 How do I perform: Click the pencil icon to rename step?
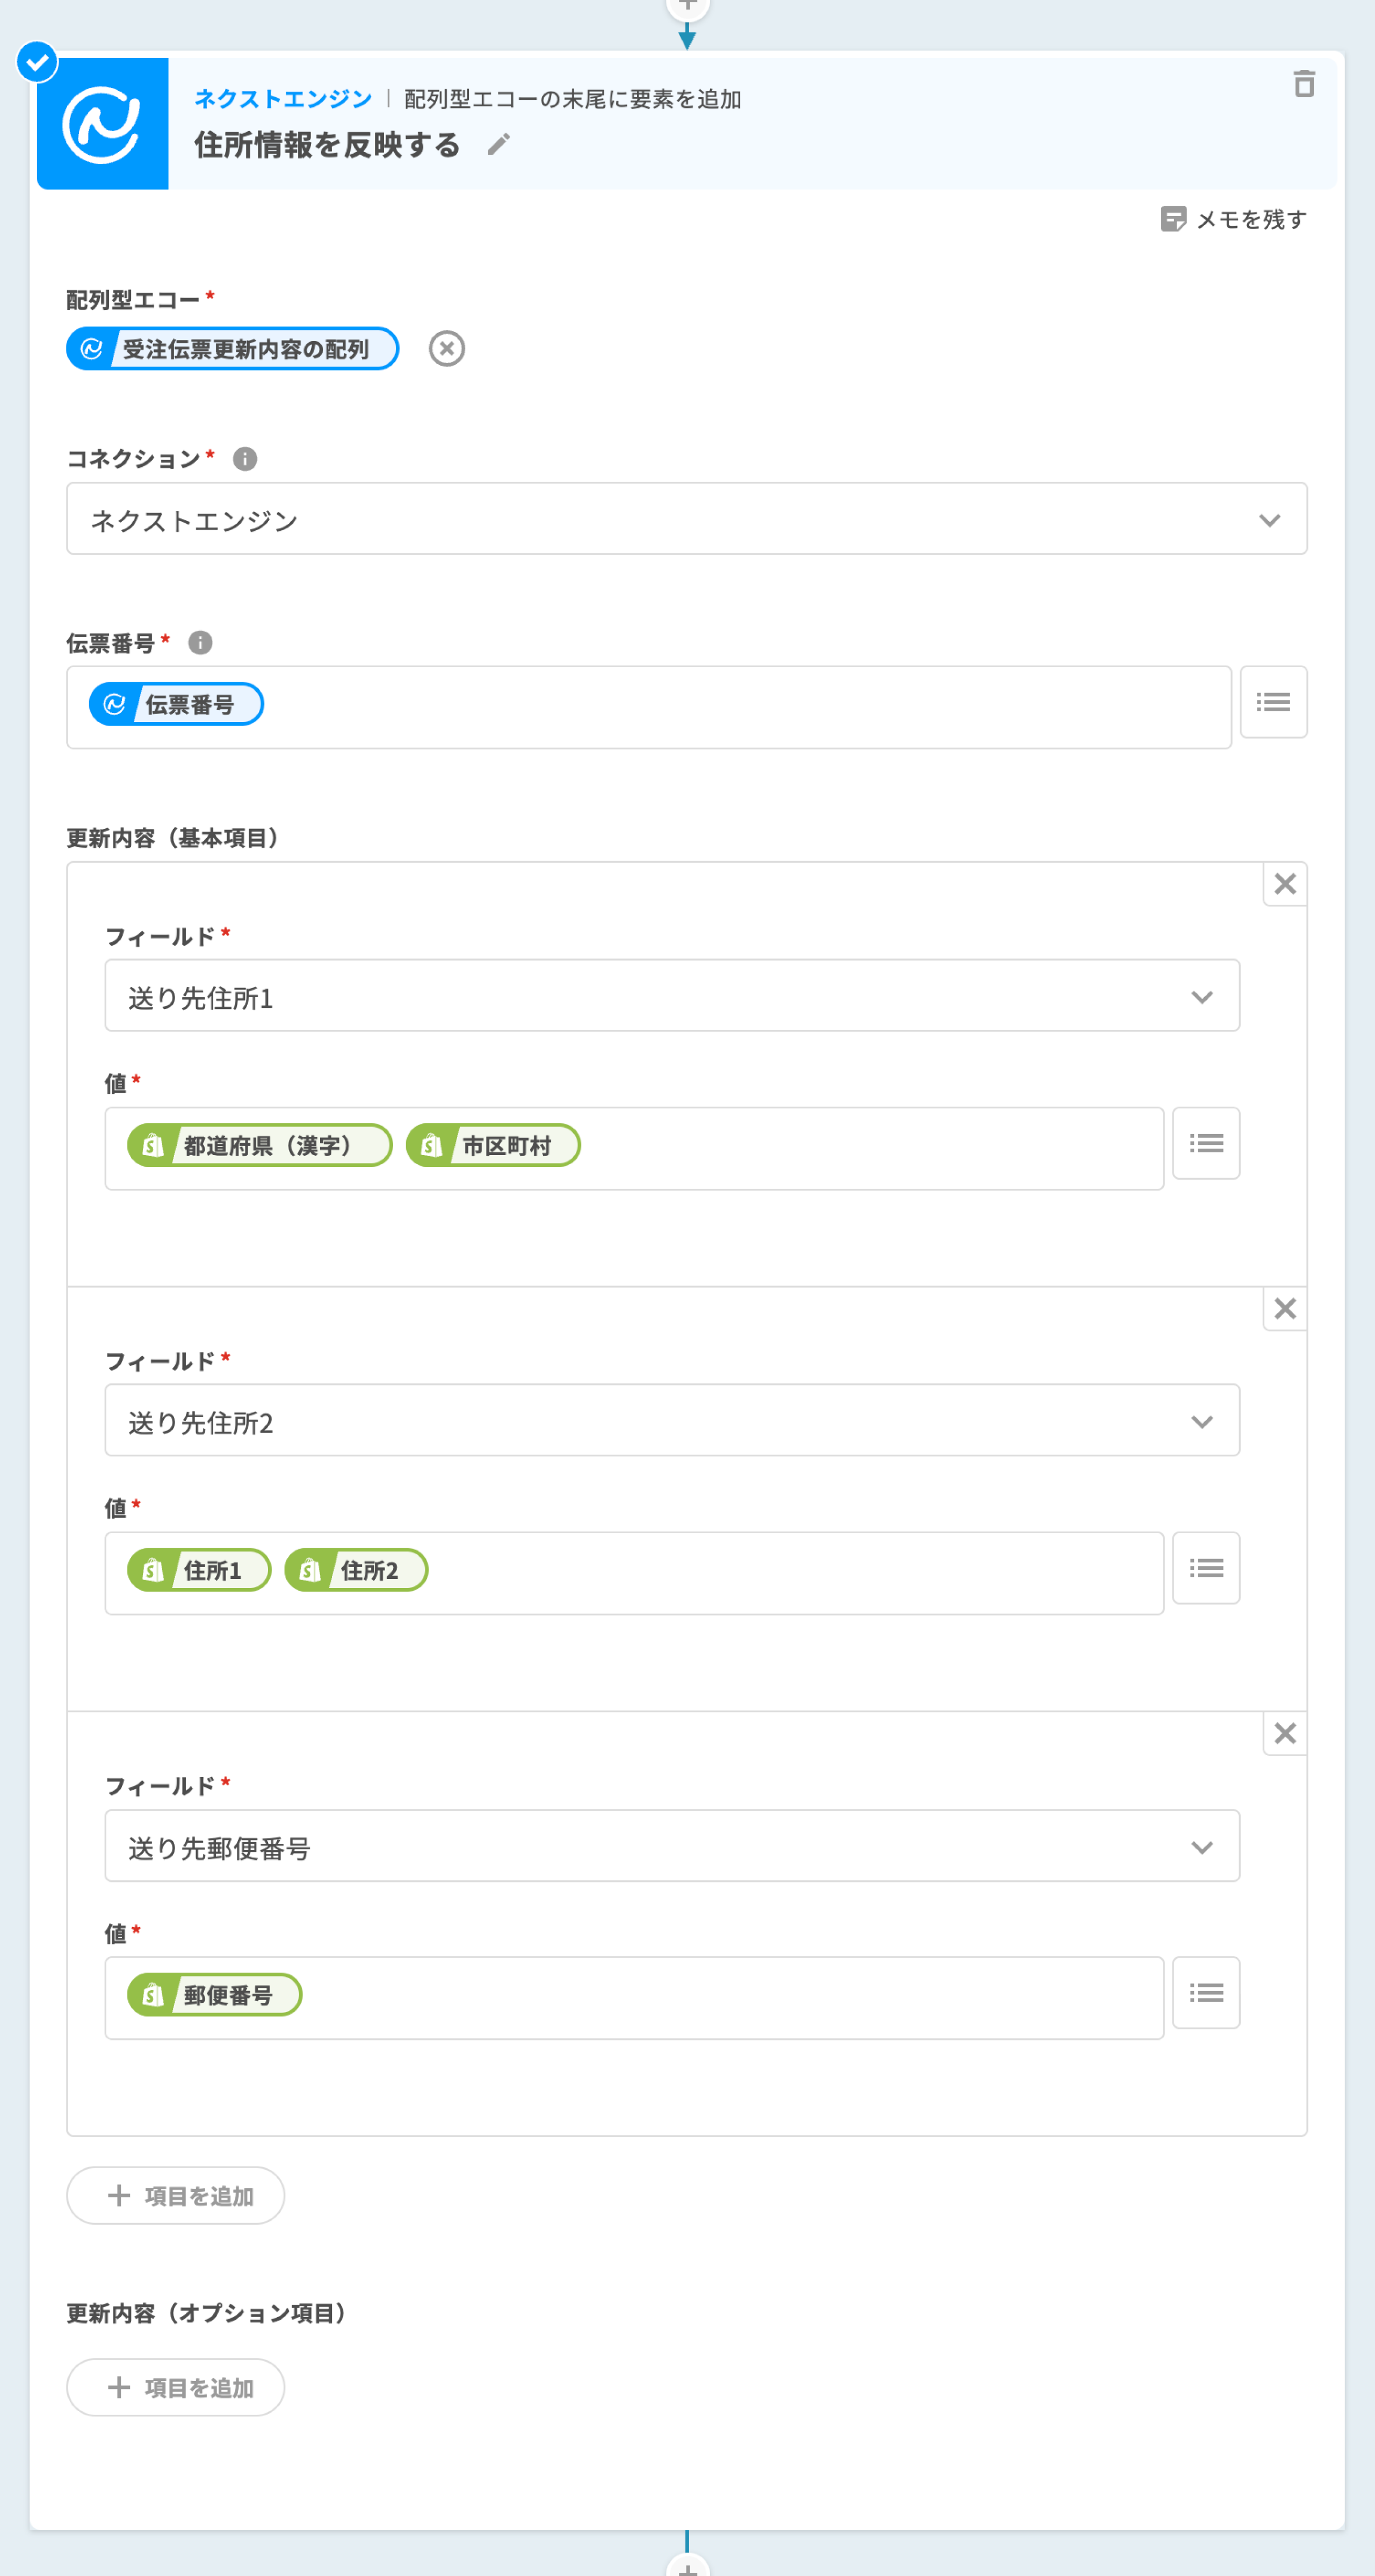tap(498, 145)
